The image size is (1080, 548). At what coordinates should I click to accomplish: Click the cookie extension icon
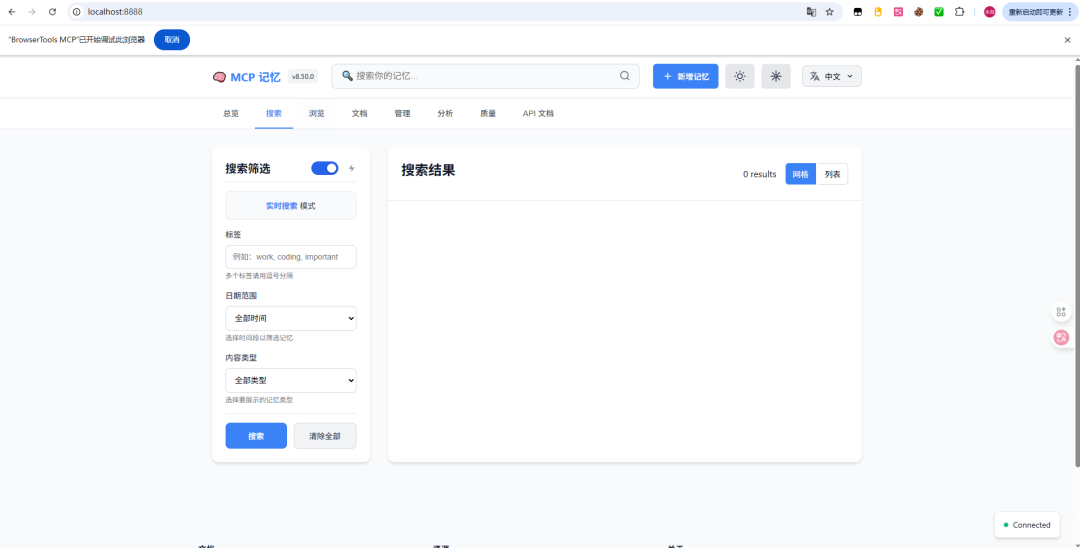tap(917, 12)
